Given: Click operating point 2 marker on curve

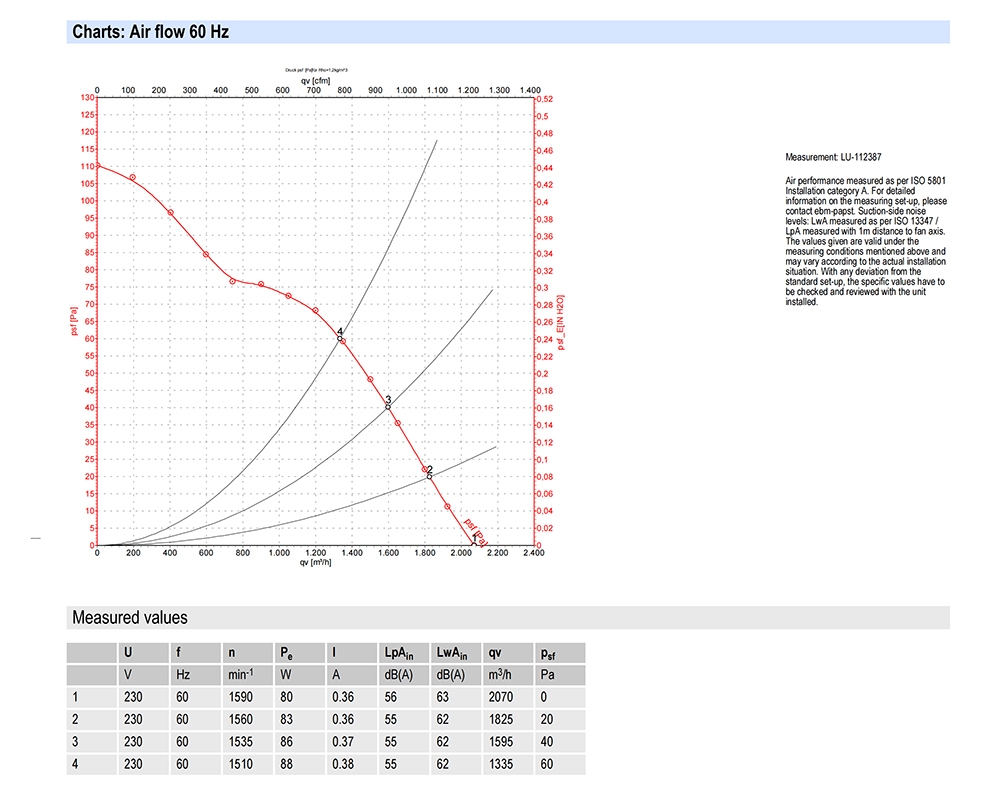Looking at the screenshot, I should click(x=429, y=476).
